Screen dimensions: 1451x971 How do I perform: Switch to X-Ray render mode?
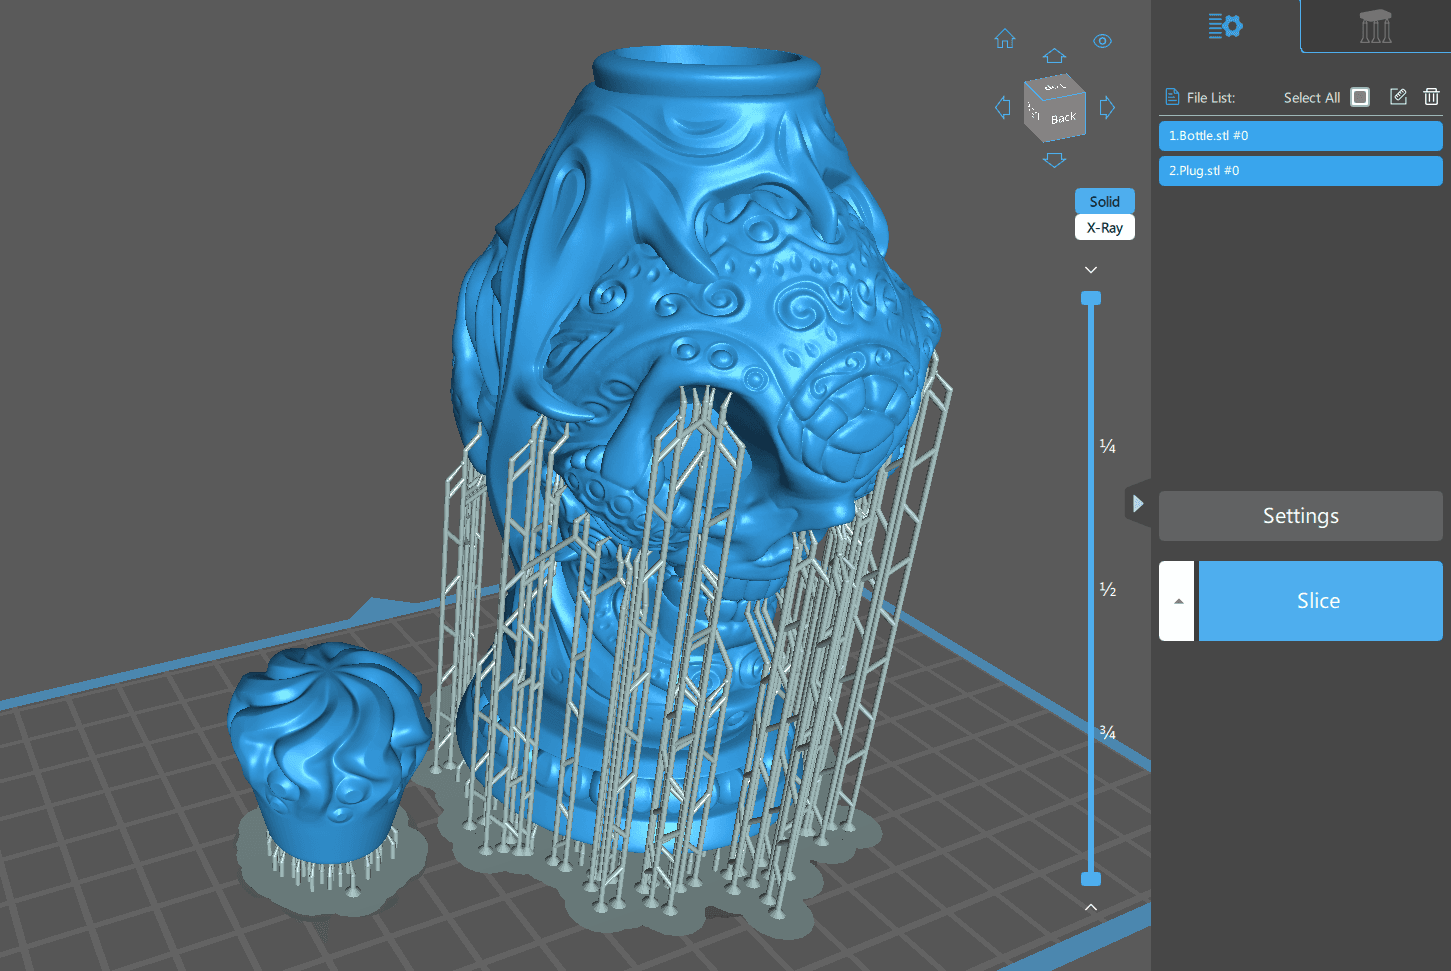tap(1105, 228)
